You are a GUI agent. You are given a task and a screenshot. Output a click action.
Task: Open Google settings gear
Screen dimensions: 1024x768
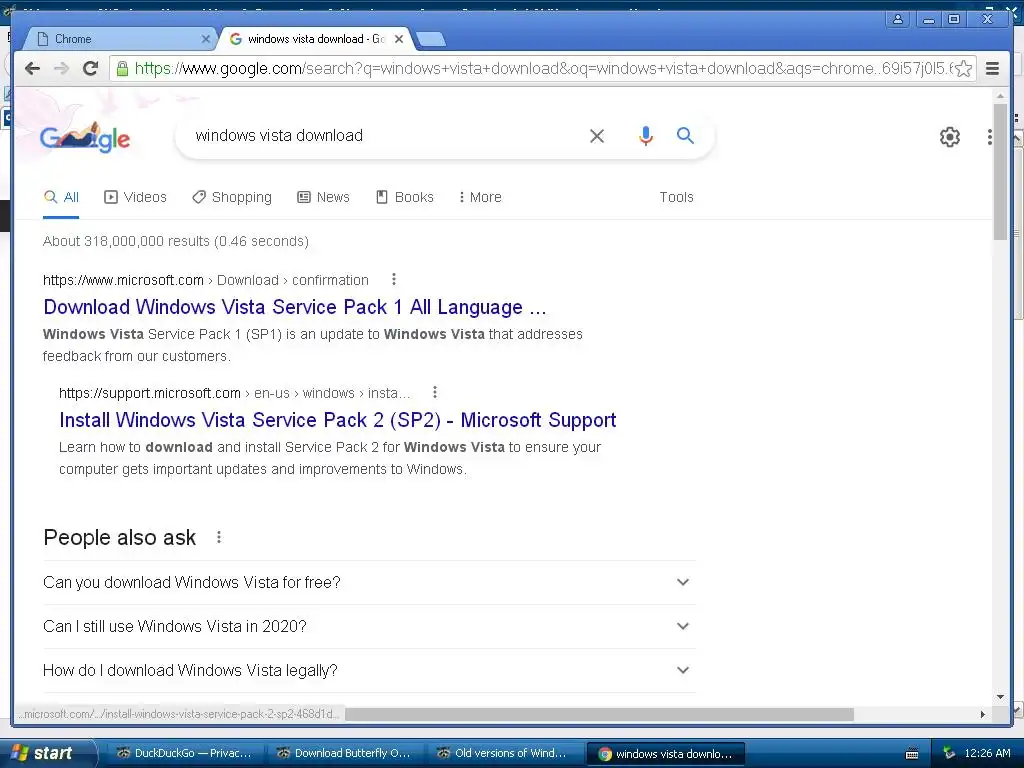tap(950, 136)
